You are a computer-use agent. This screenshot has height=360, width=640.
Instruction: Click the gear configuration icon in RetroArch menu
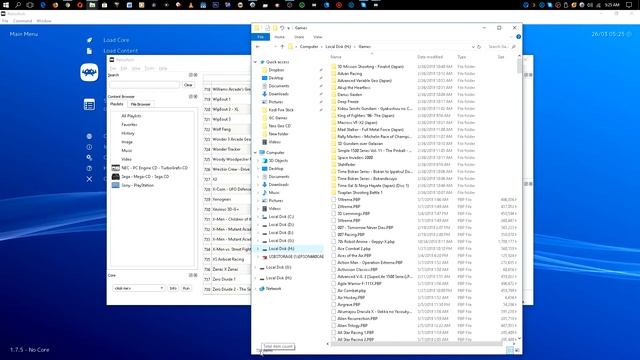pyautogui.click(x=89, y=158)
